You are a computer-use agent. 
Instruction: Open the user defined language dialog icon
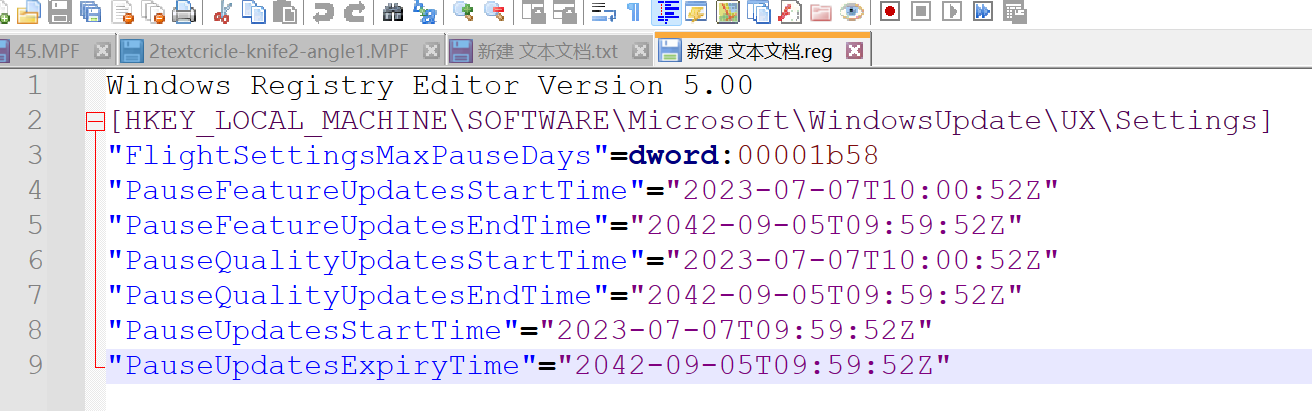[x=696, y=12]
